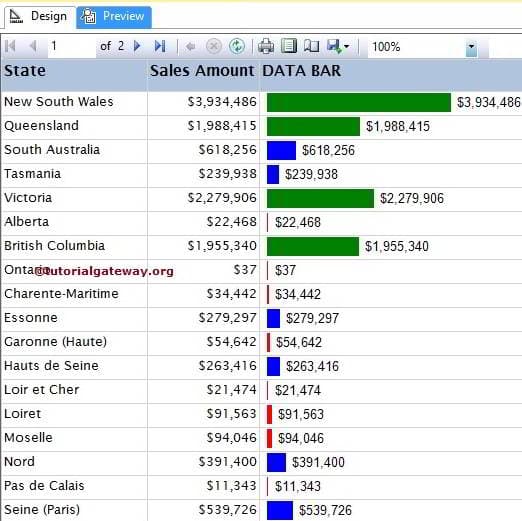Image resolution: width=522 pixels, height=521 pixels.
Task: Click the back to parent report arrow
Action: pos(190,46)
